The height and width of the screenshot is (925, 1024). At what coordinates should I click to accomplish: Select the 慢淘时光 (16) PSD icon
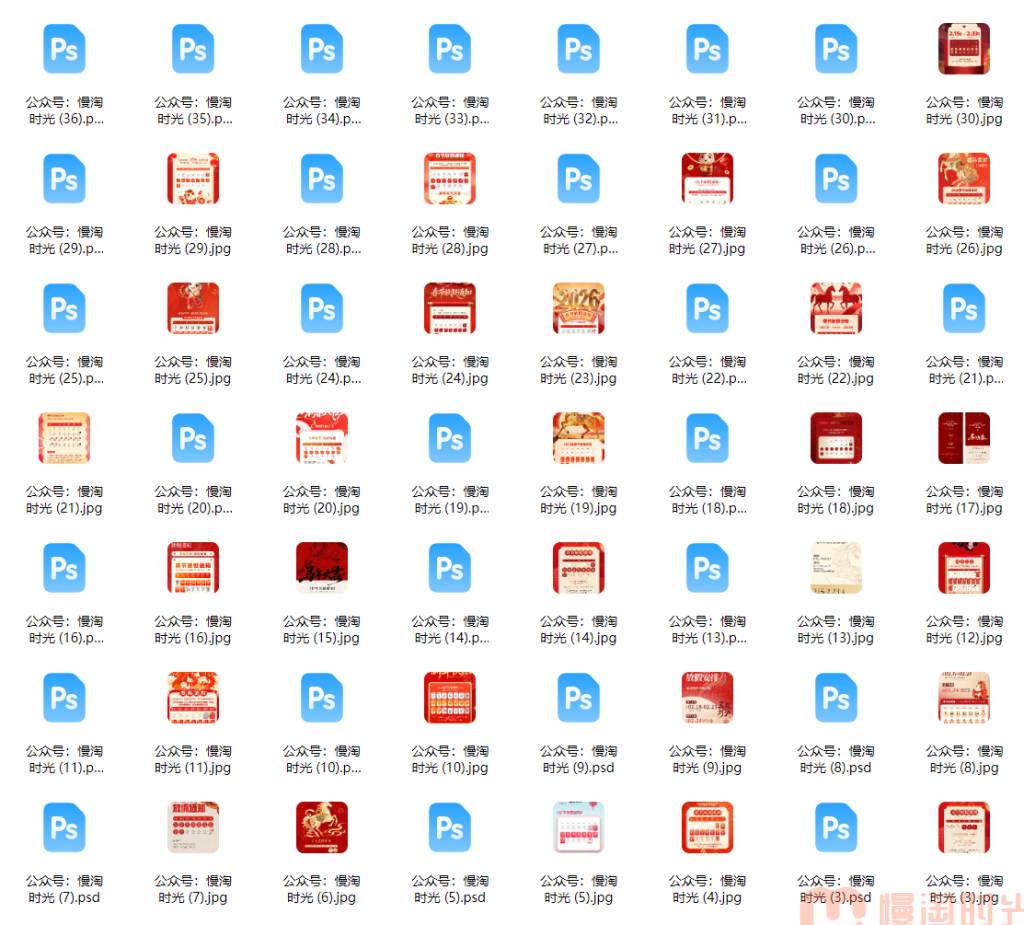[64, 568]
